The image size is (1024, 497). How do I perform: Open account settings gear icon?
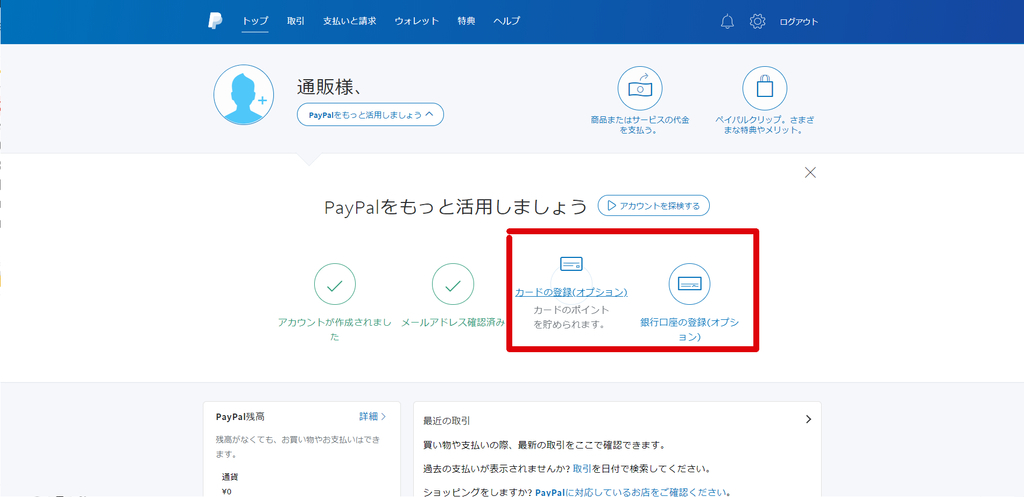click(x=758, y=22)
